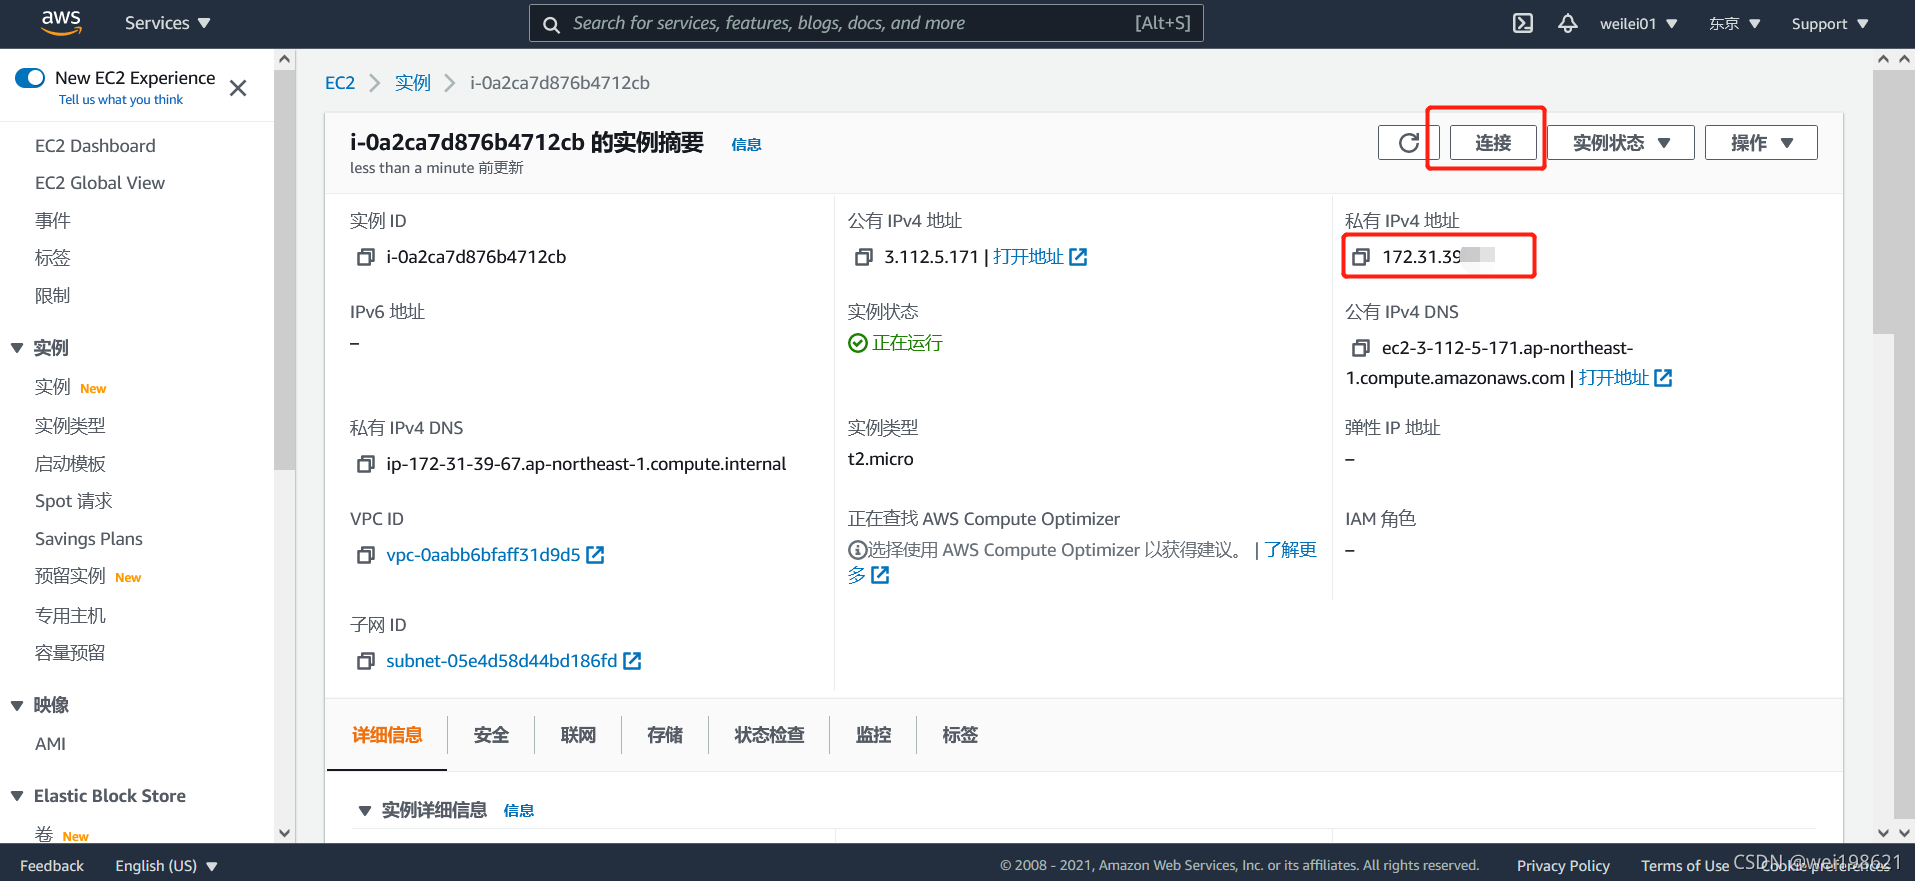Switch to the 安全 tab
1915x881 pixels.
pos(491,735)
